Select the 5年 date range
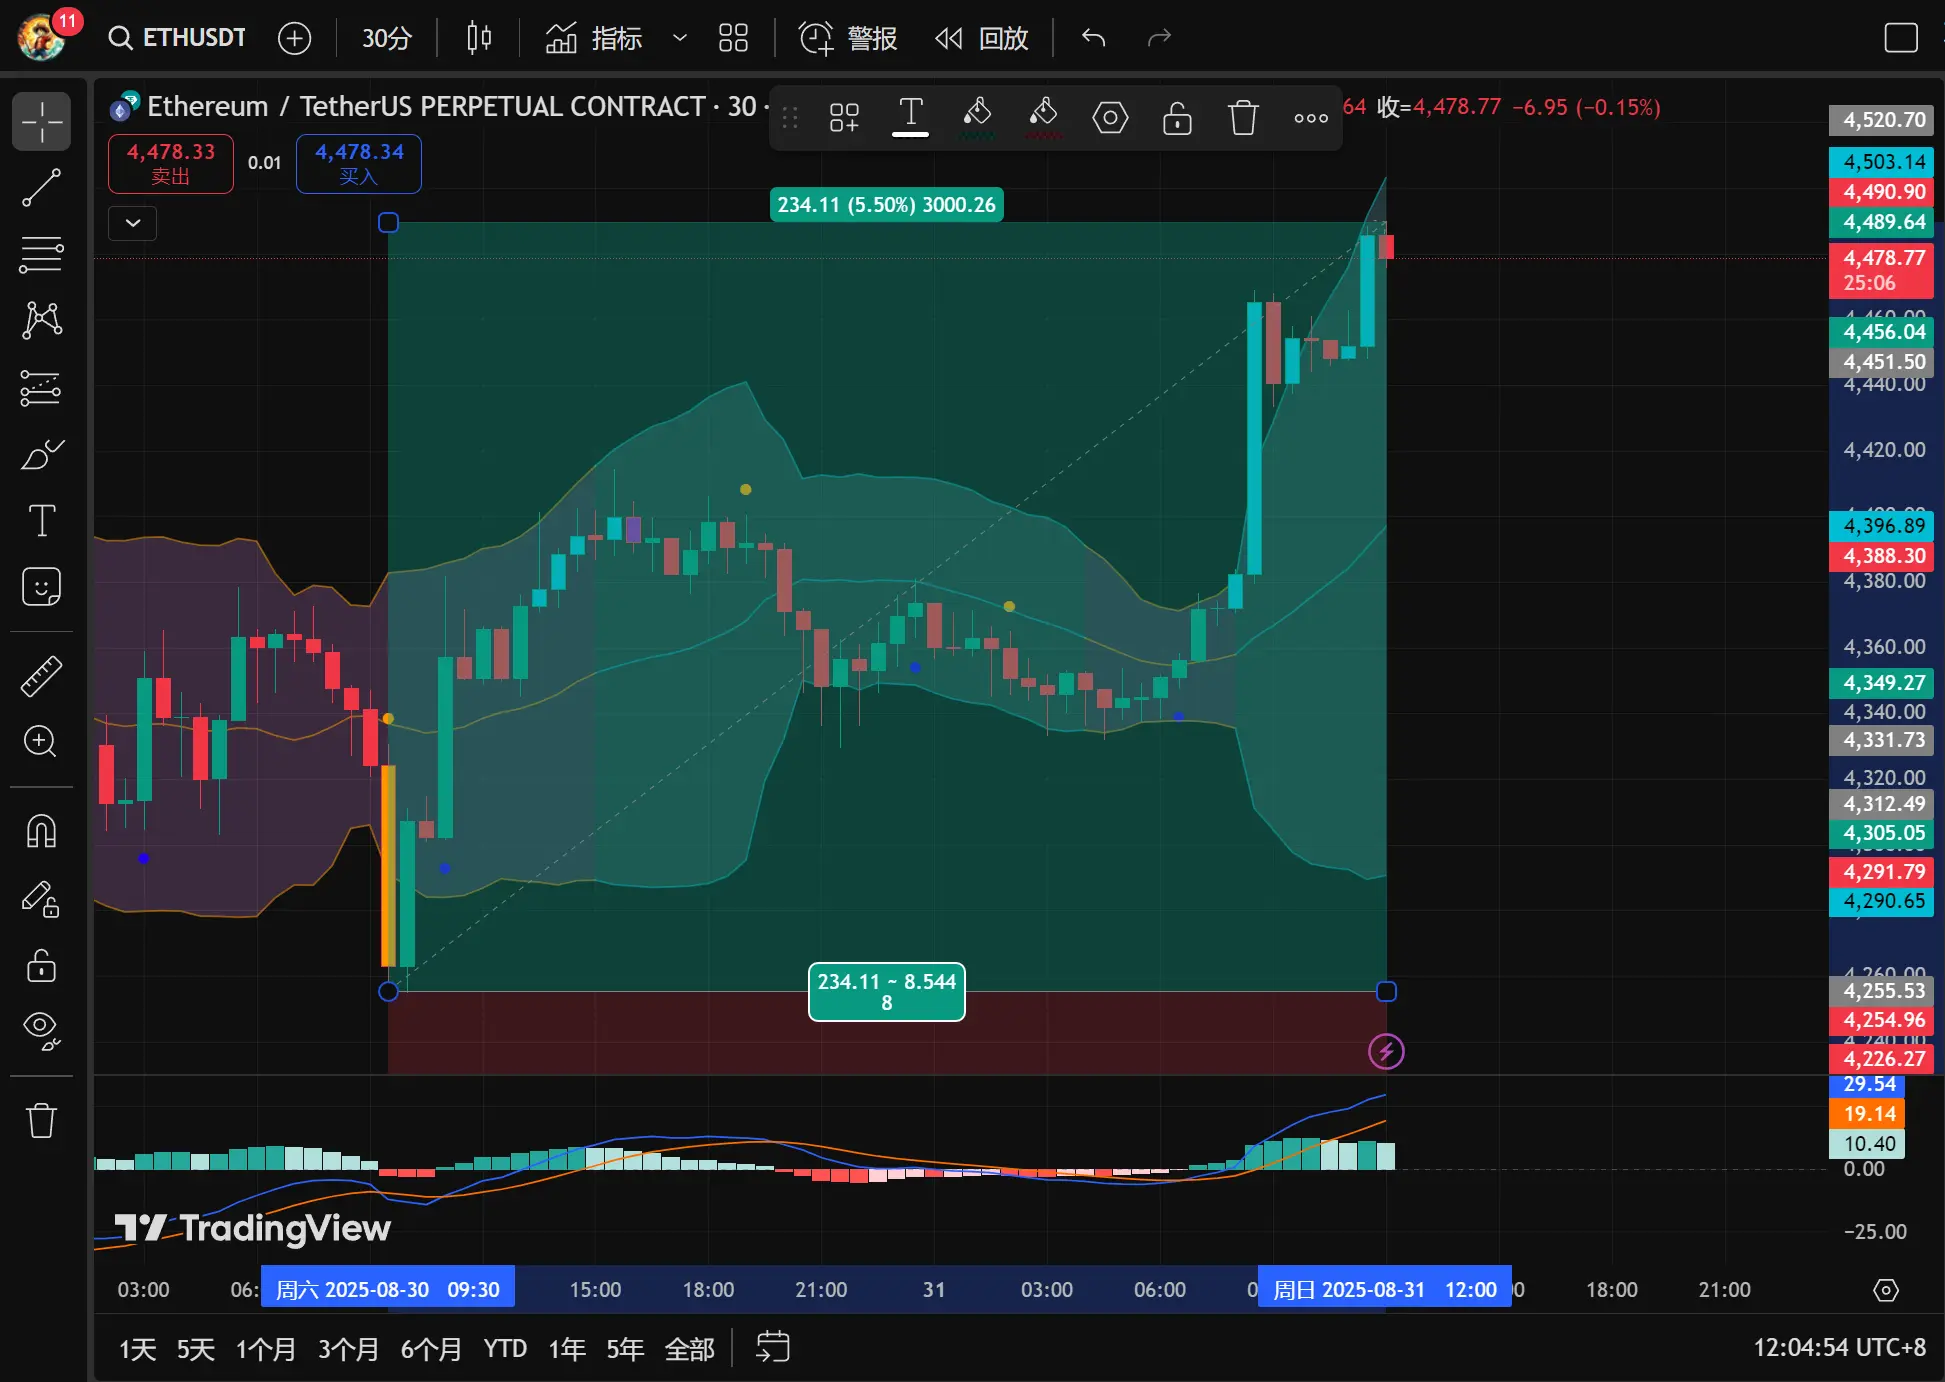The image size is (1945, 1382). point(624,1349)
